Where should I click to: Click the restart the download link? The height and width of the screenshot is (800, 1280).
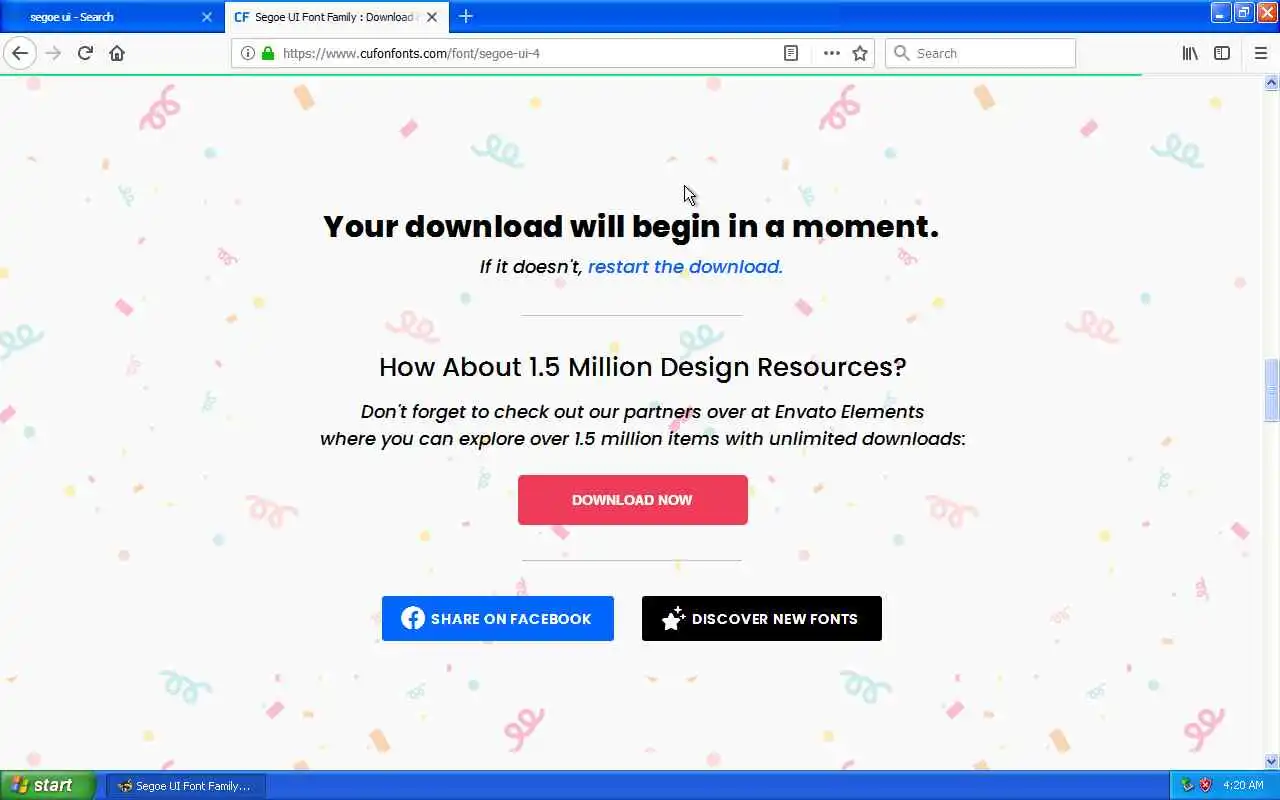[x=685, y=267]
